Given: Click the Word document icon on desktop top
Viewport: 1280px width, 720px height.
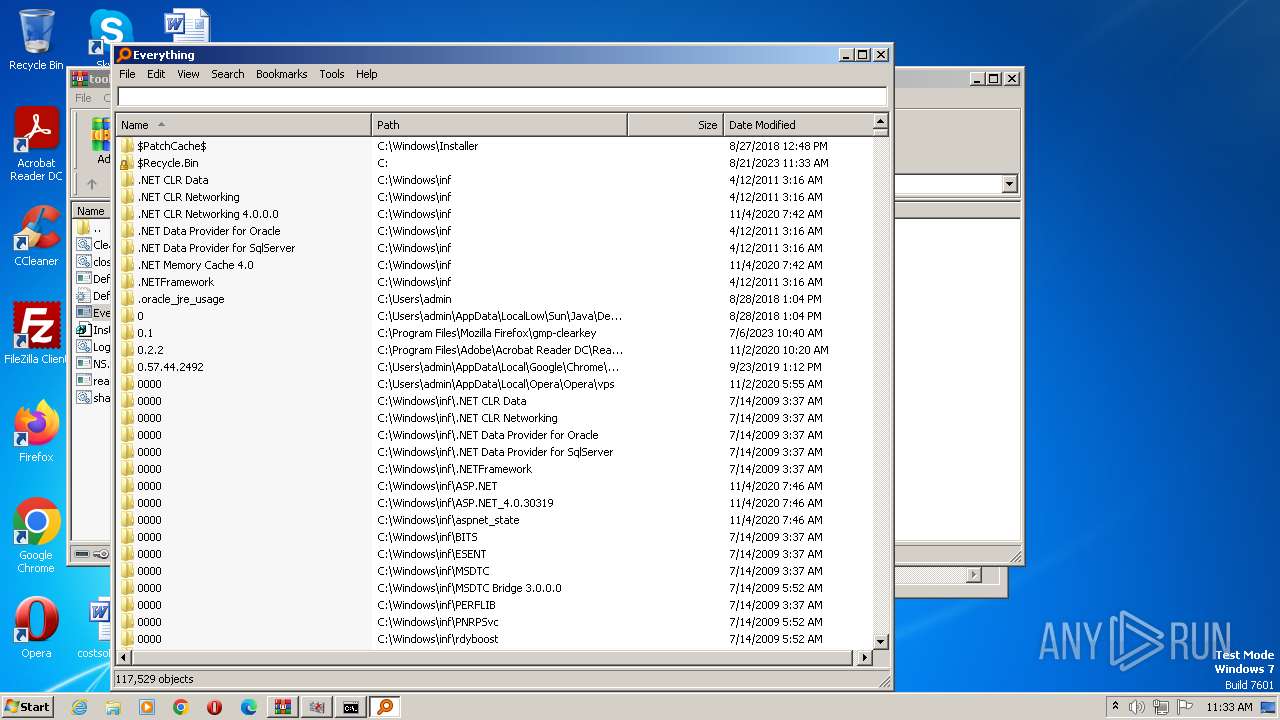Looking at the screenshot, I should click(x=186, y=28).
